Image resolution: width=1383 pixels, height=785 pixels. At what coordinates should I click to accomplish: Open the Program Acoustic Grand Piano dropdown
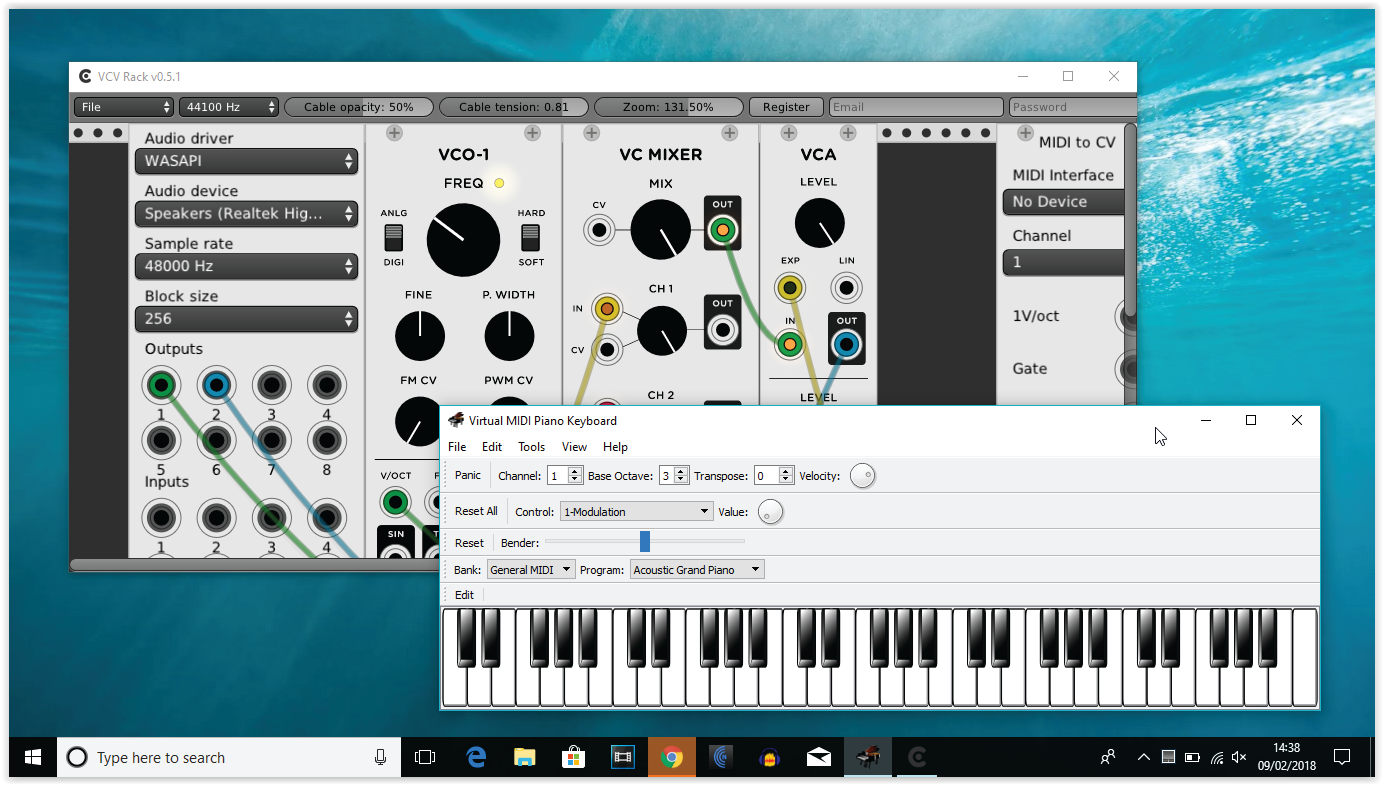(697, 570)
